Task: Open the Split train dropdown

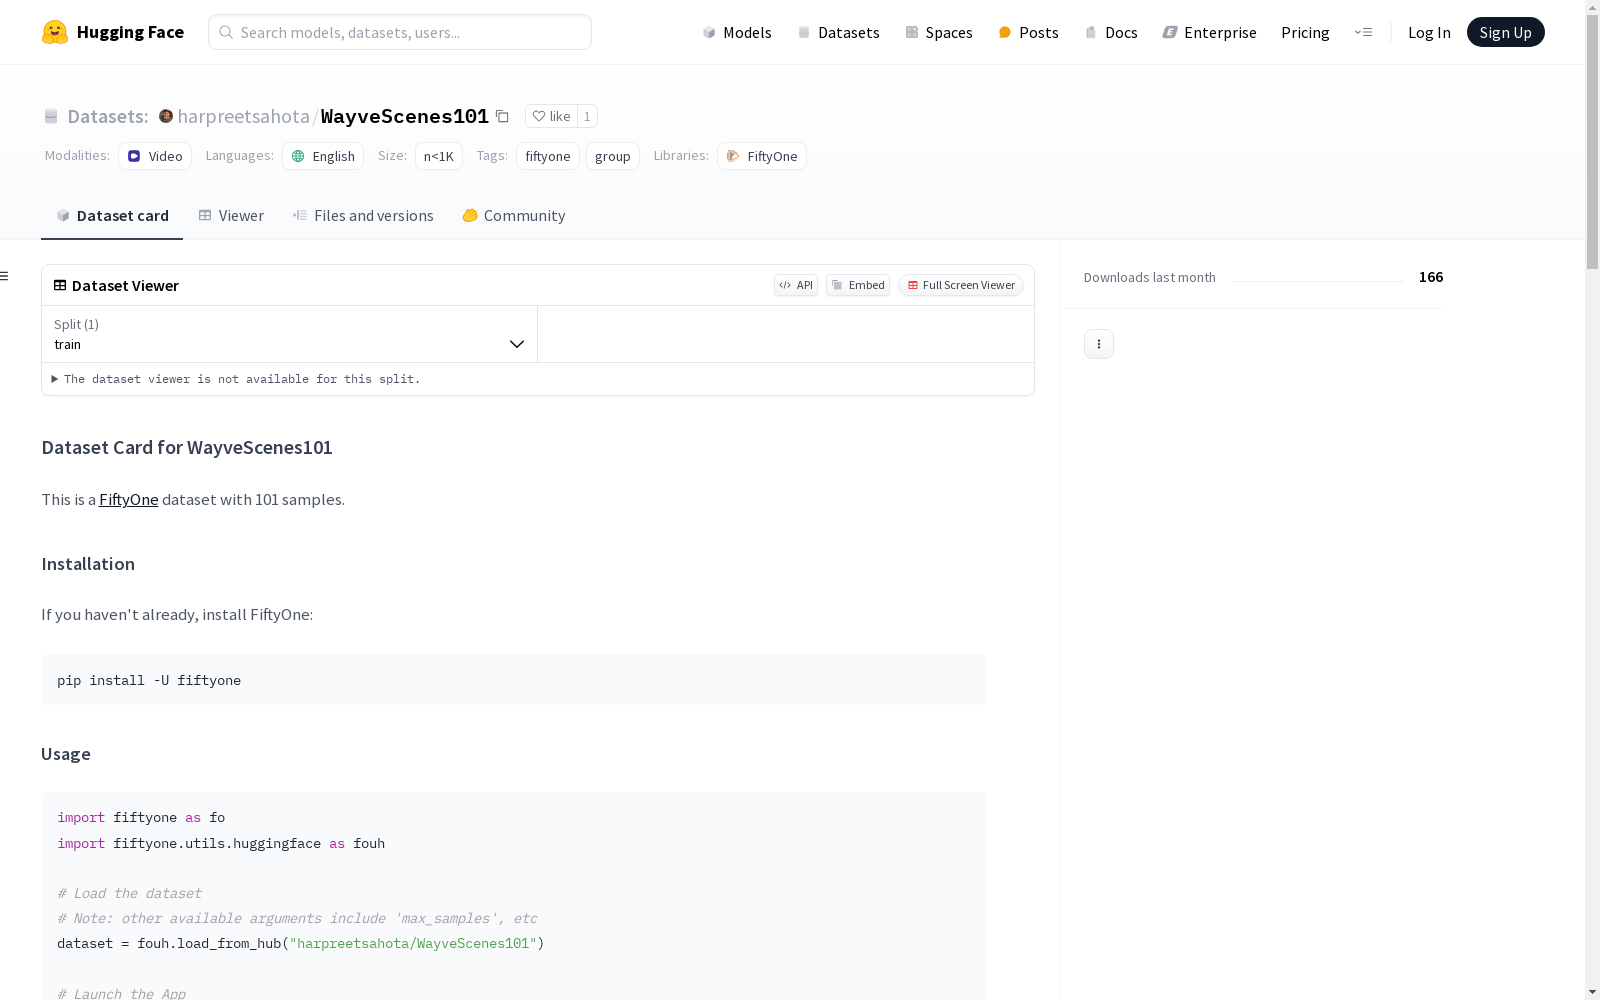Action: coord(289,334)
